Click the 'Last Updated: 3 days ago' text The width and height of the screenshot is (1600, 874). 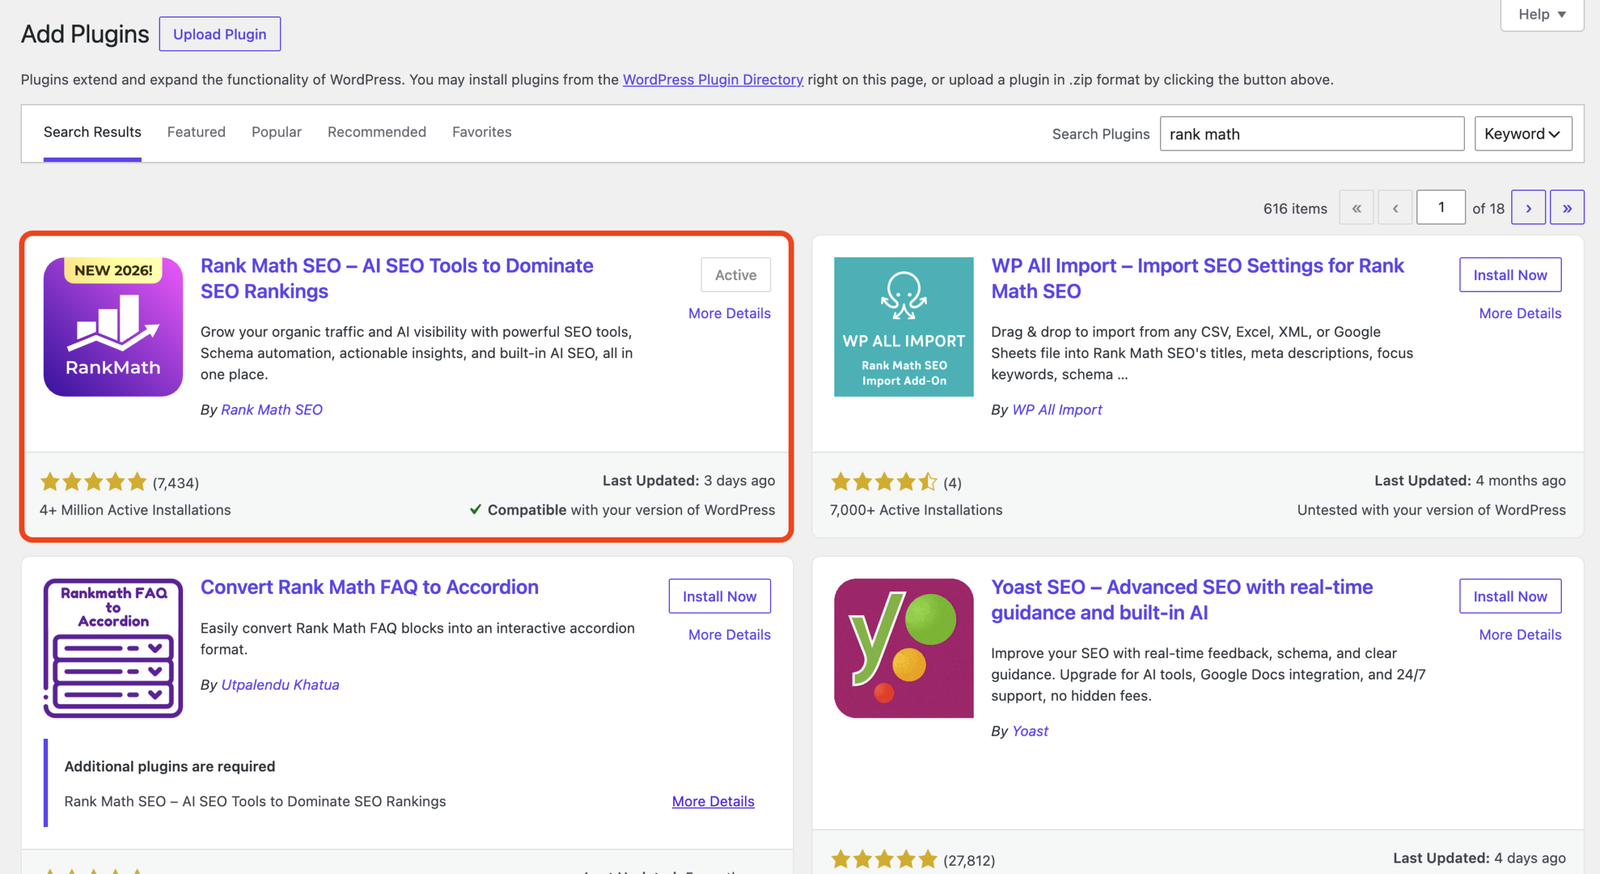pos(689,480)
